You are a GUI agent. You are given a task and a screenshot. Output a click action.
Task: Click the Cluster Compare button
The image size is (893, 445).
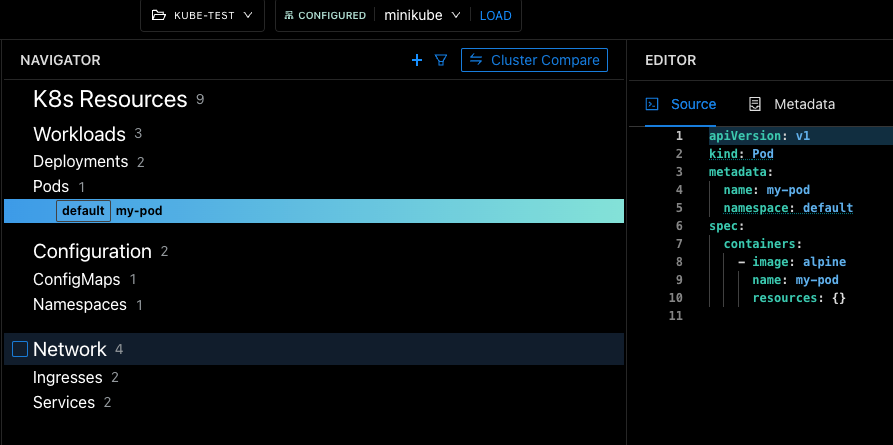tap(534, 60)
